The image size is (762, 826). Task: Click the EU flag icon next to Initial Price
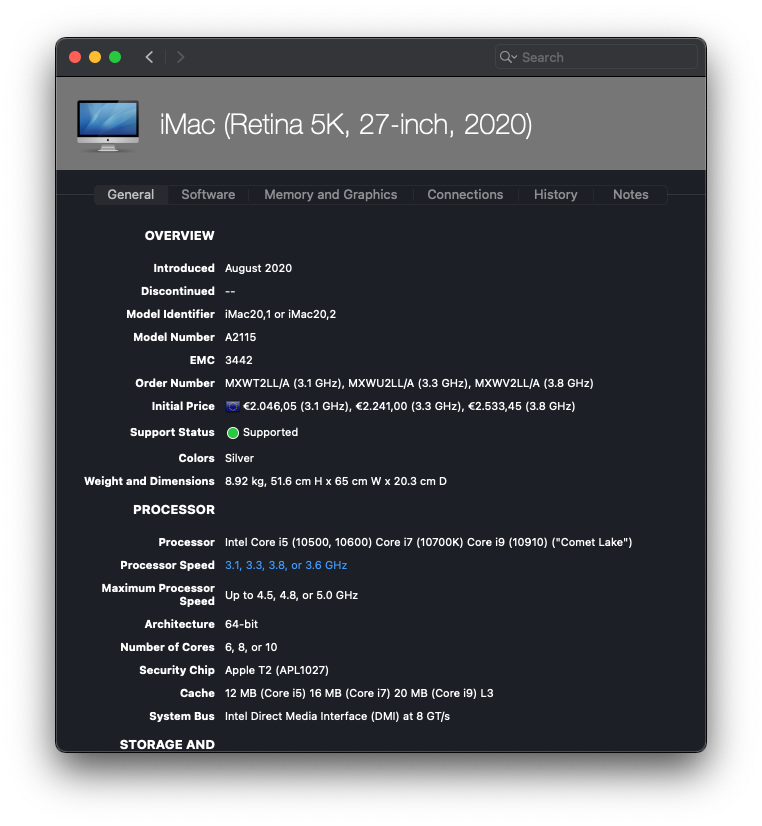(x=232, y=406)
